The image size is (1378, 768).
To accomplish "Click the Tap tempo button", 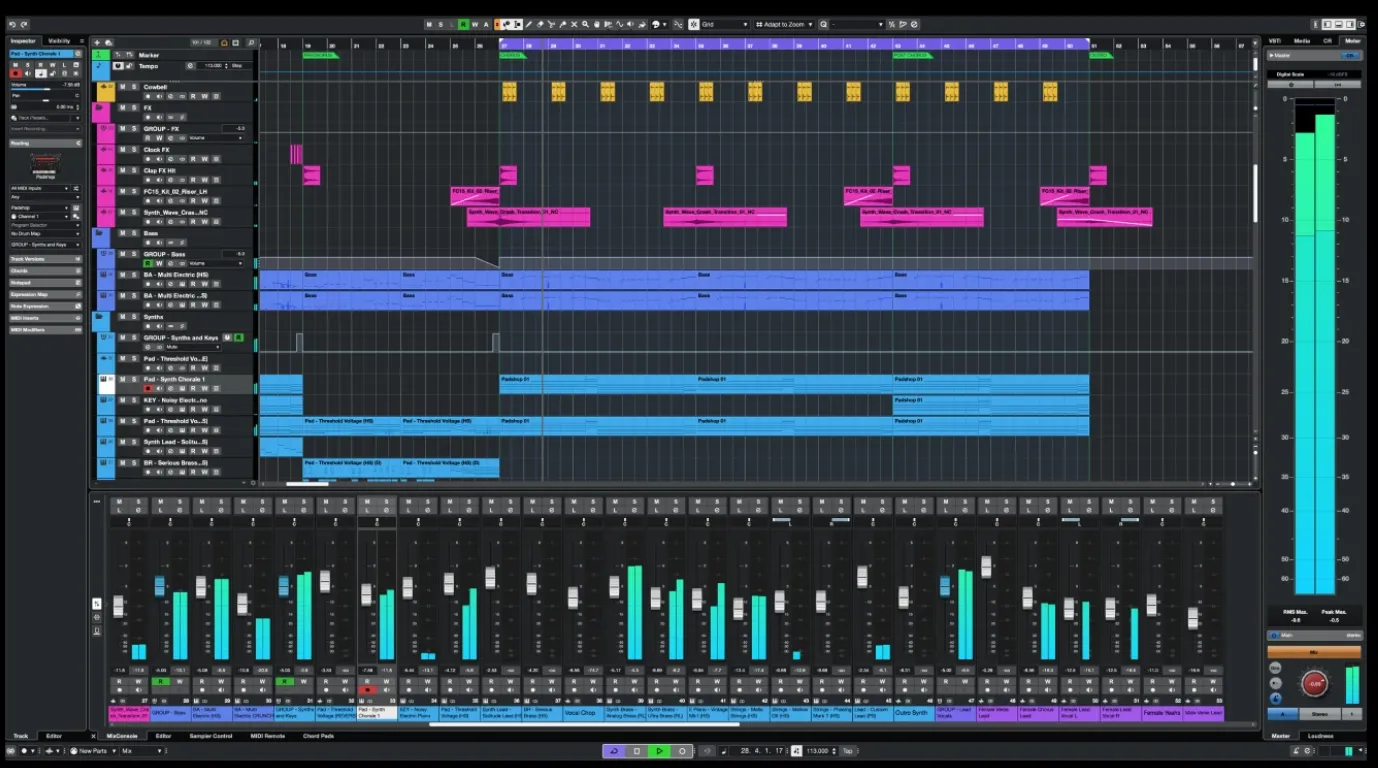I will coord(848,751).
